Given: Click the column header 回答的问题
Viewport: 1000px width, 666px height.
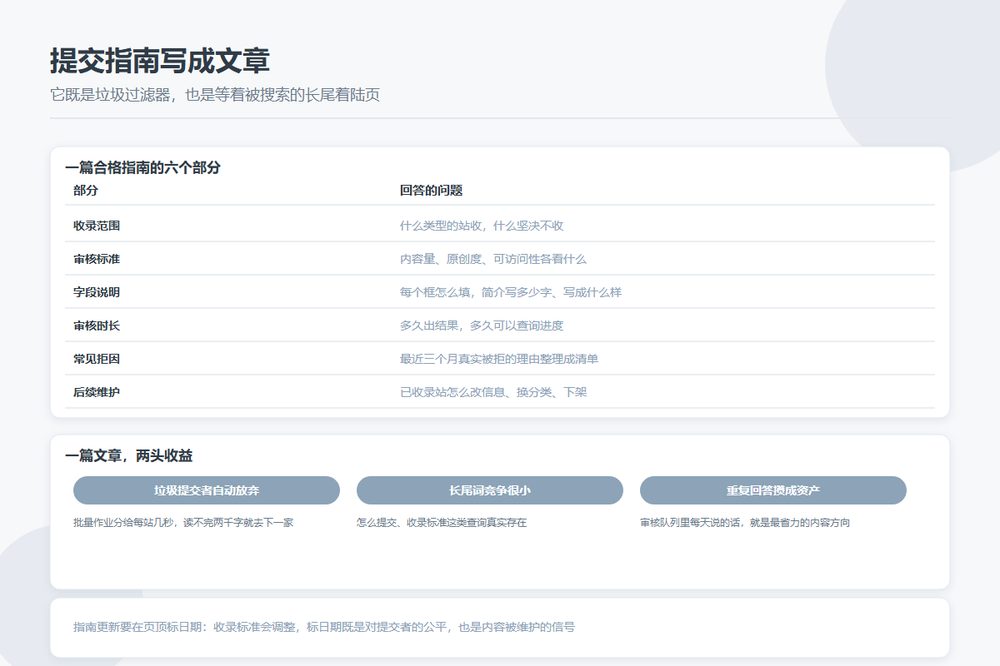Looking at the screenshot, I should [431, 190].
